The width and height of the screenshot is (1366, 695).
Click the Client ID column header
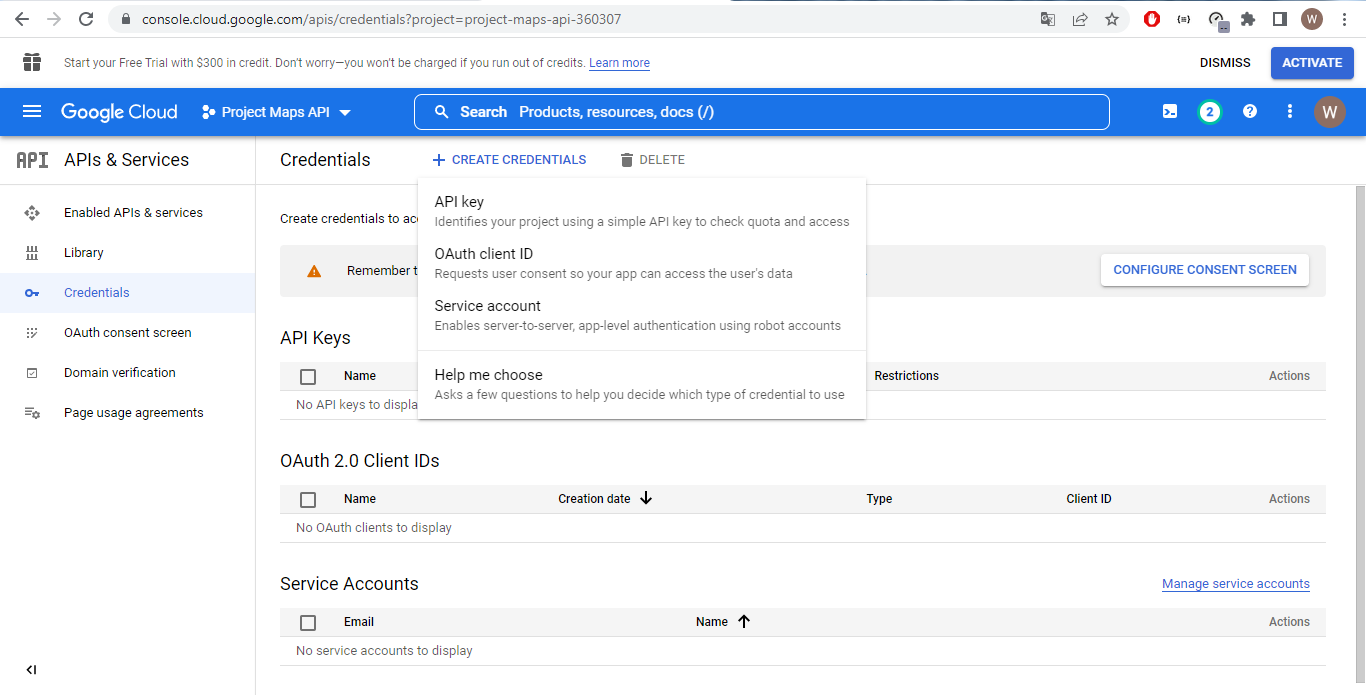pos(1089,499)
